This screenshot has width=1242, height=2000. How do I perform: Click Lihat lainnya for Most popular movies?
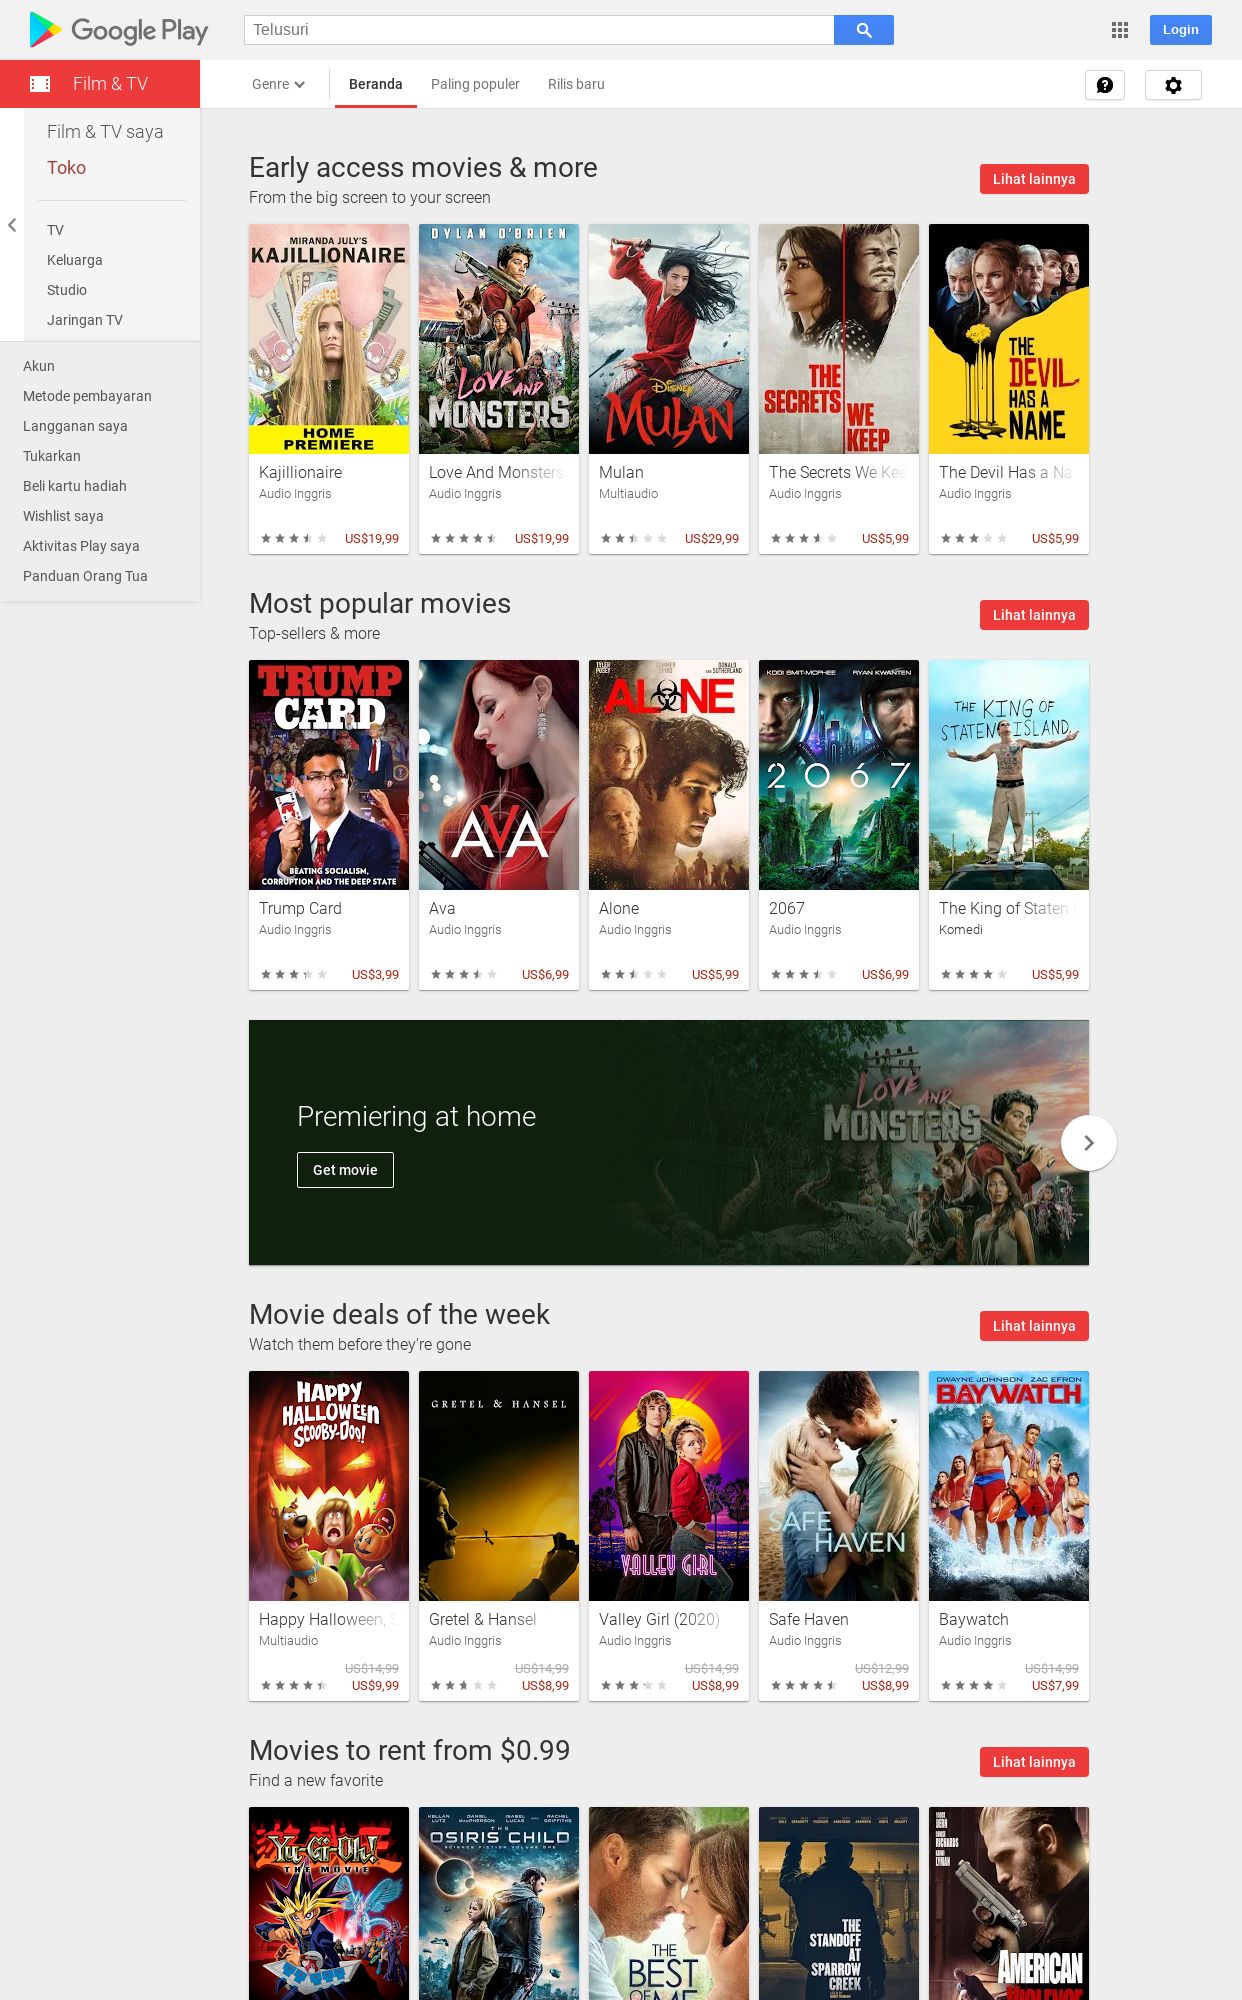1034,615
